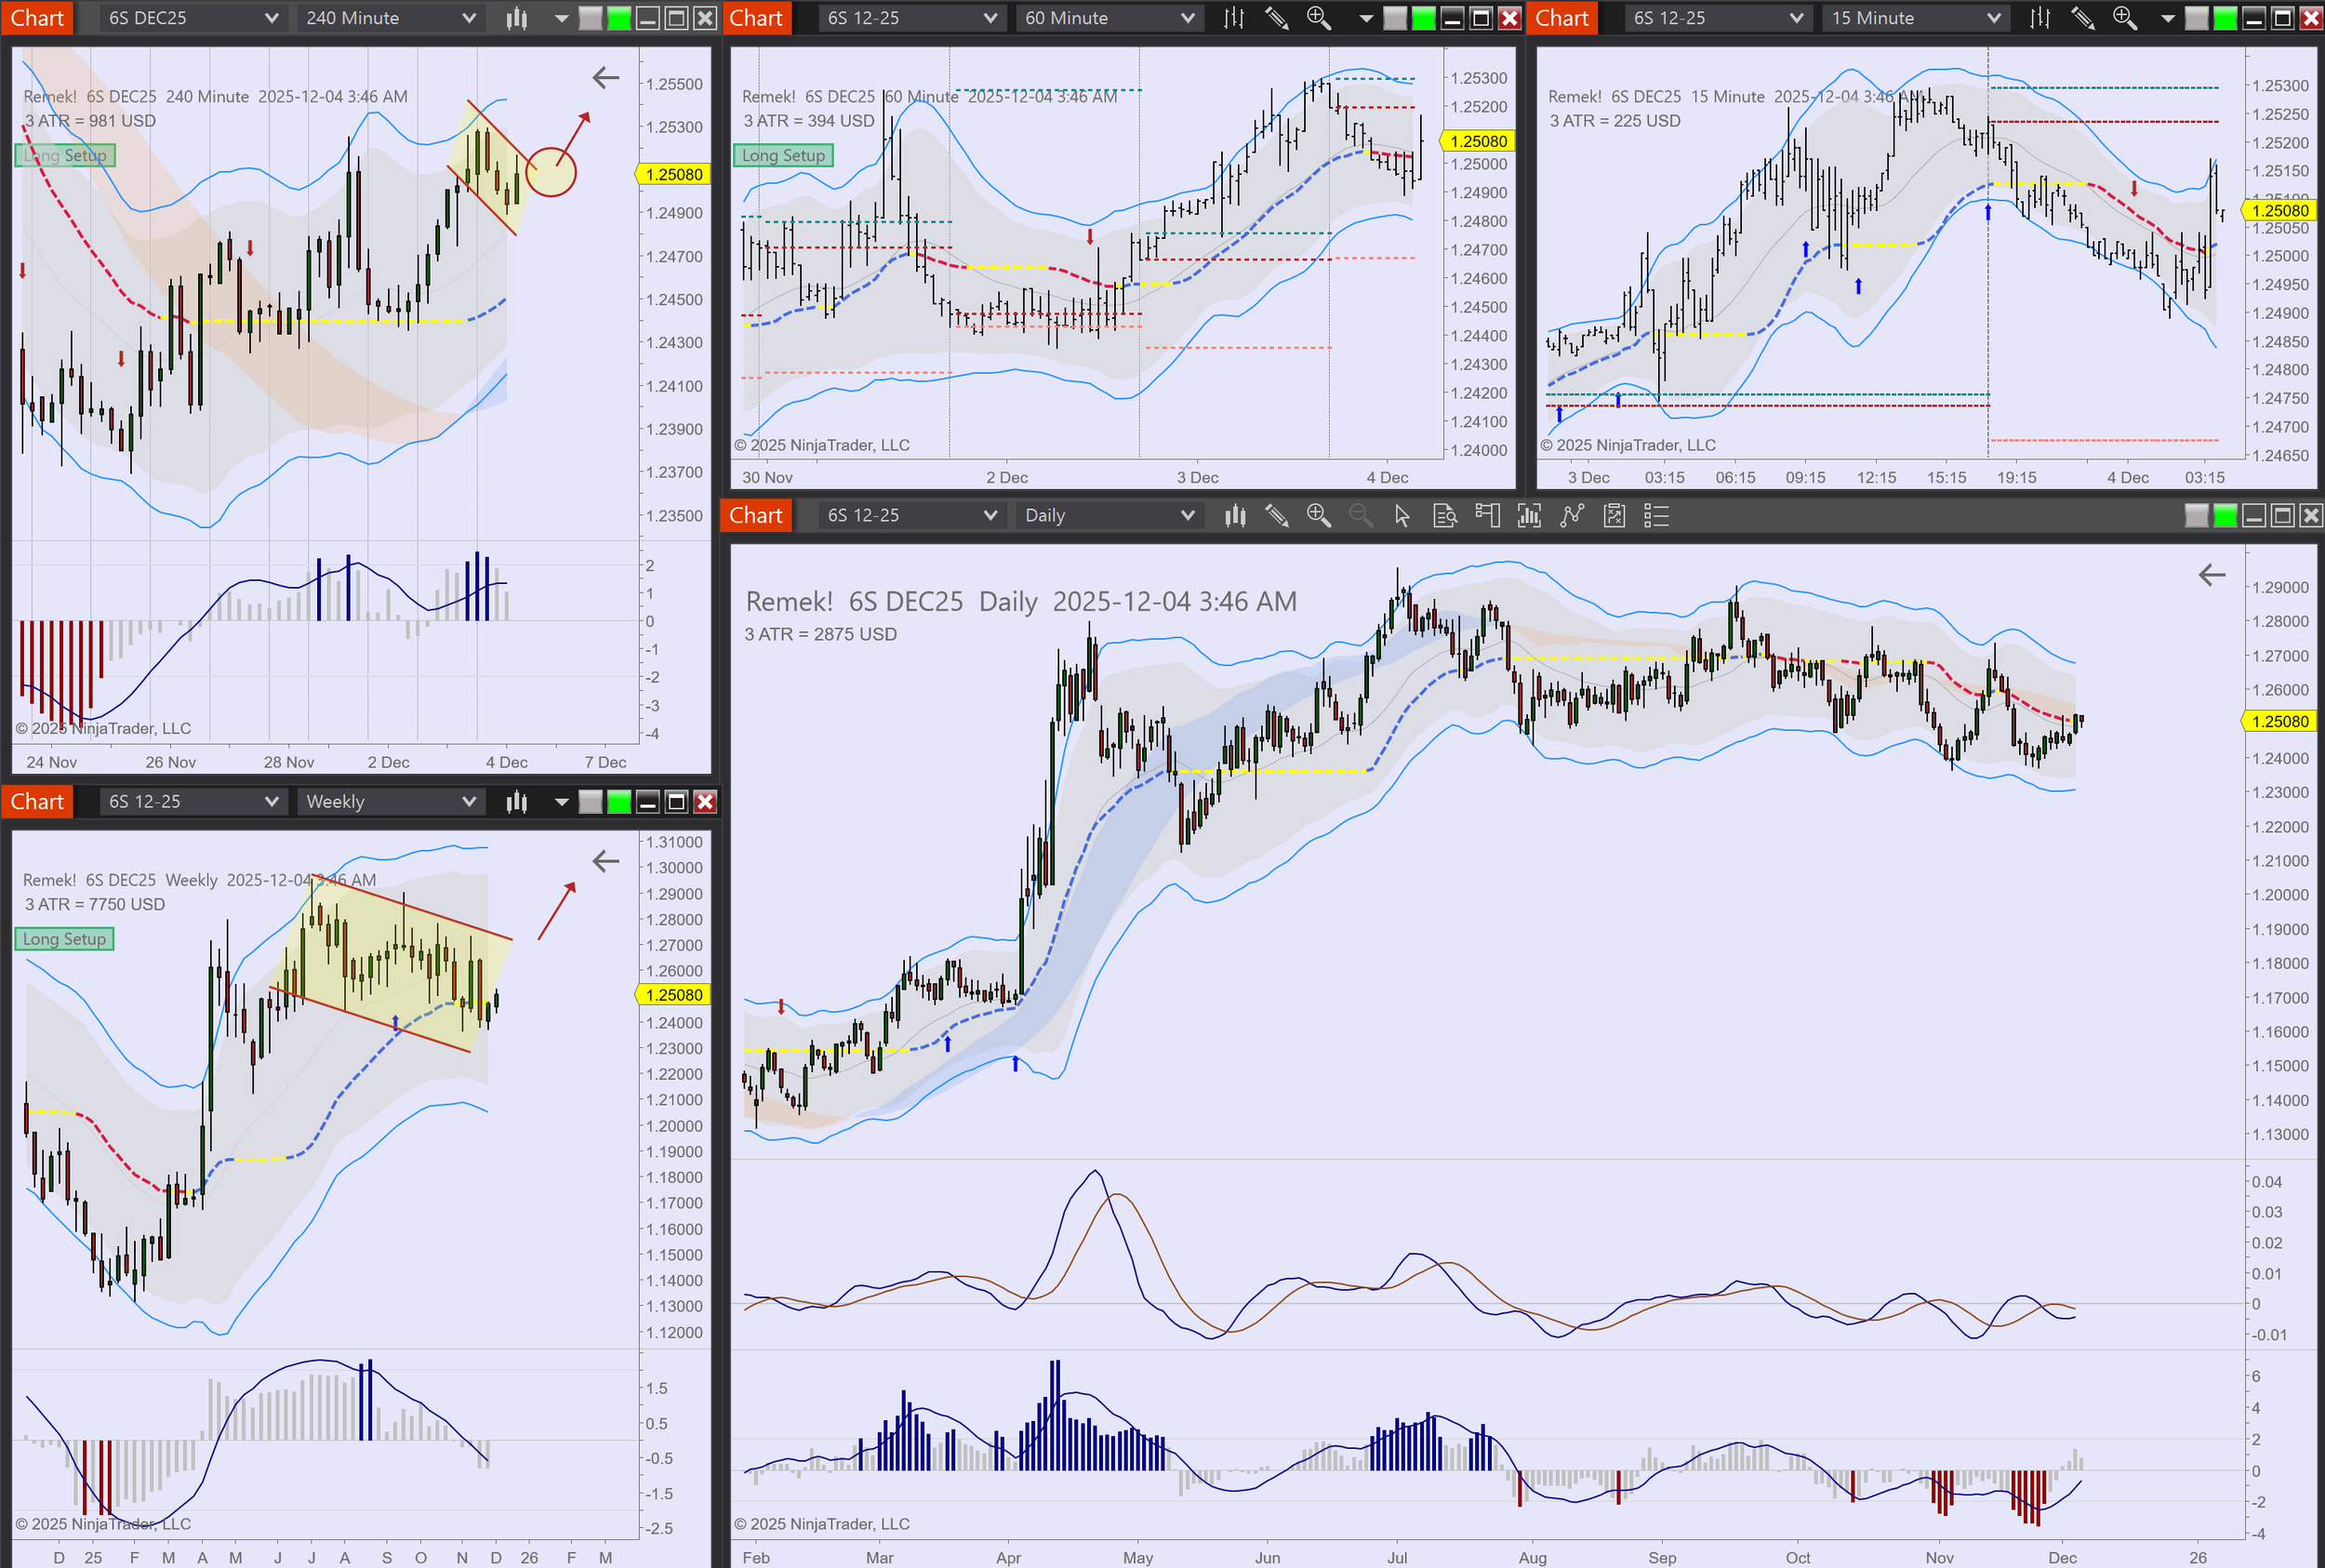The width and height of the screenshot is (2325, 1568).
Task: Click Long Setup label in 60 Minute chart
Action: tap(784, 155)
